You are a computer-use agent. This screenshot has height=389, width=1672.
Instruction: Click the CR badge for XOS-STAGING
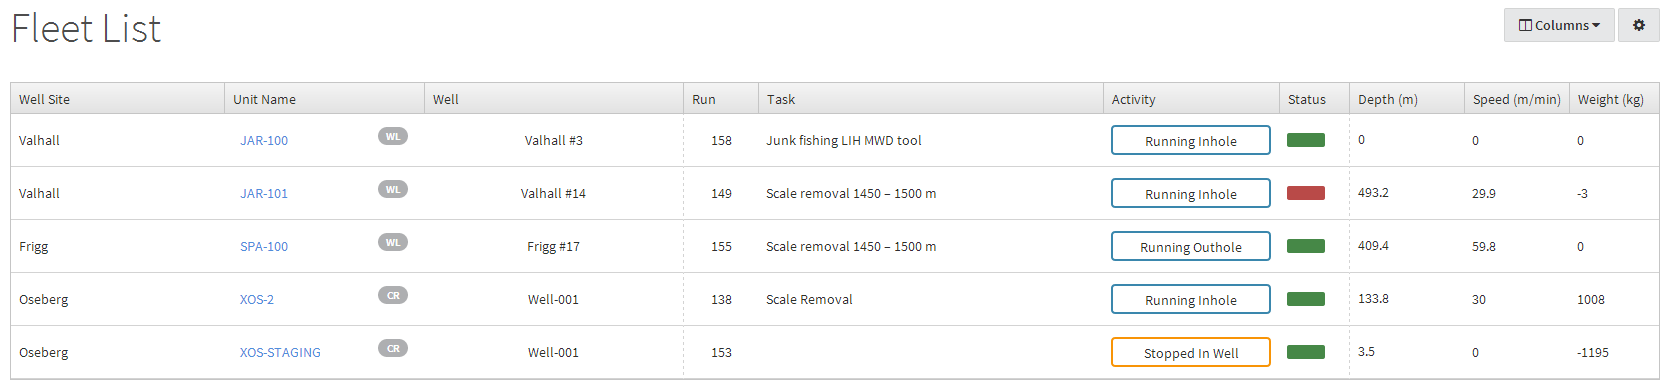point(393,348)
